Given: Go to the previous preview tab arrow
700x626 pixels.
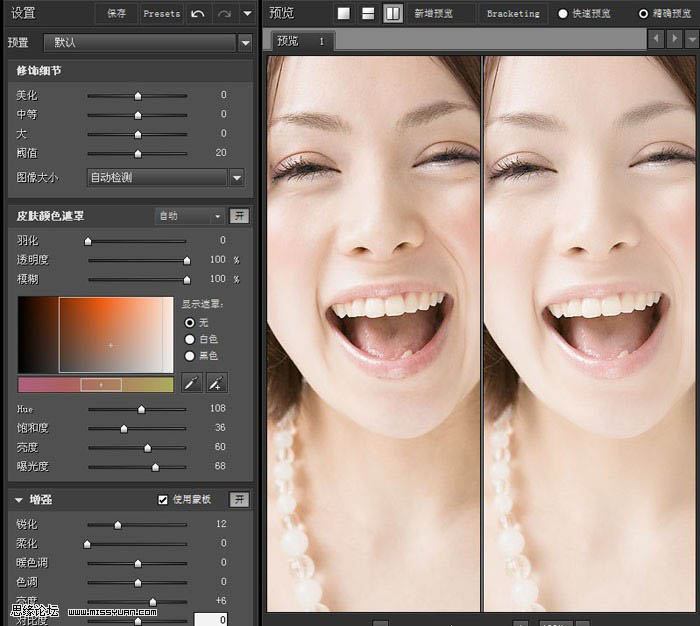Looking at the screenshot, I should point(656,39).
